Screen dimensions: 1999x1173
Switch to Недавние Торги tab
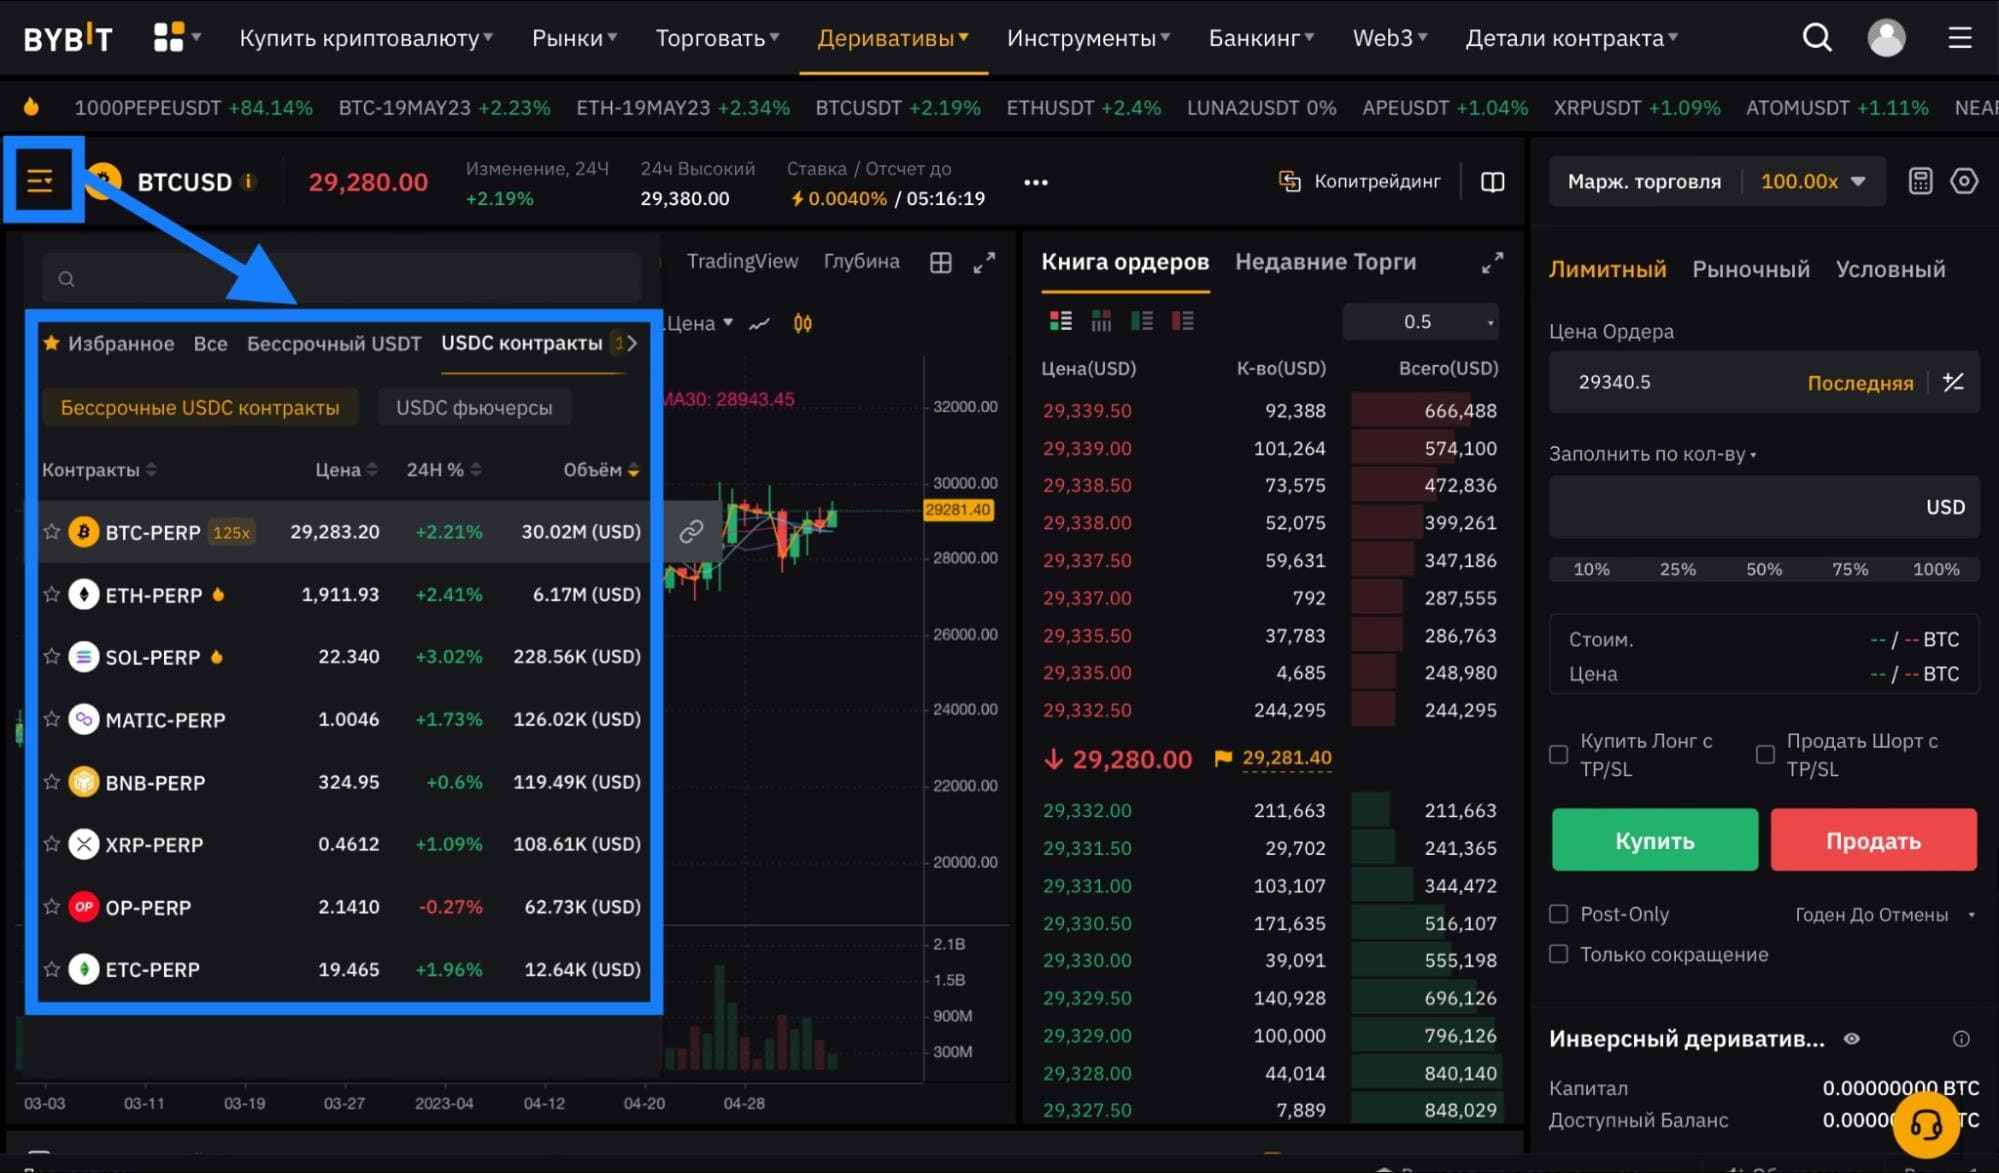[x=1325, y=261]
